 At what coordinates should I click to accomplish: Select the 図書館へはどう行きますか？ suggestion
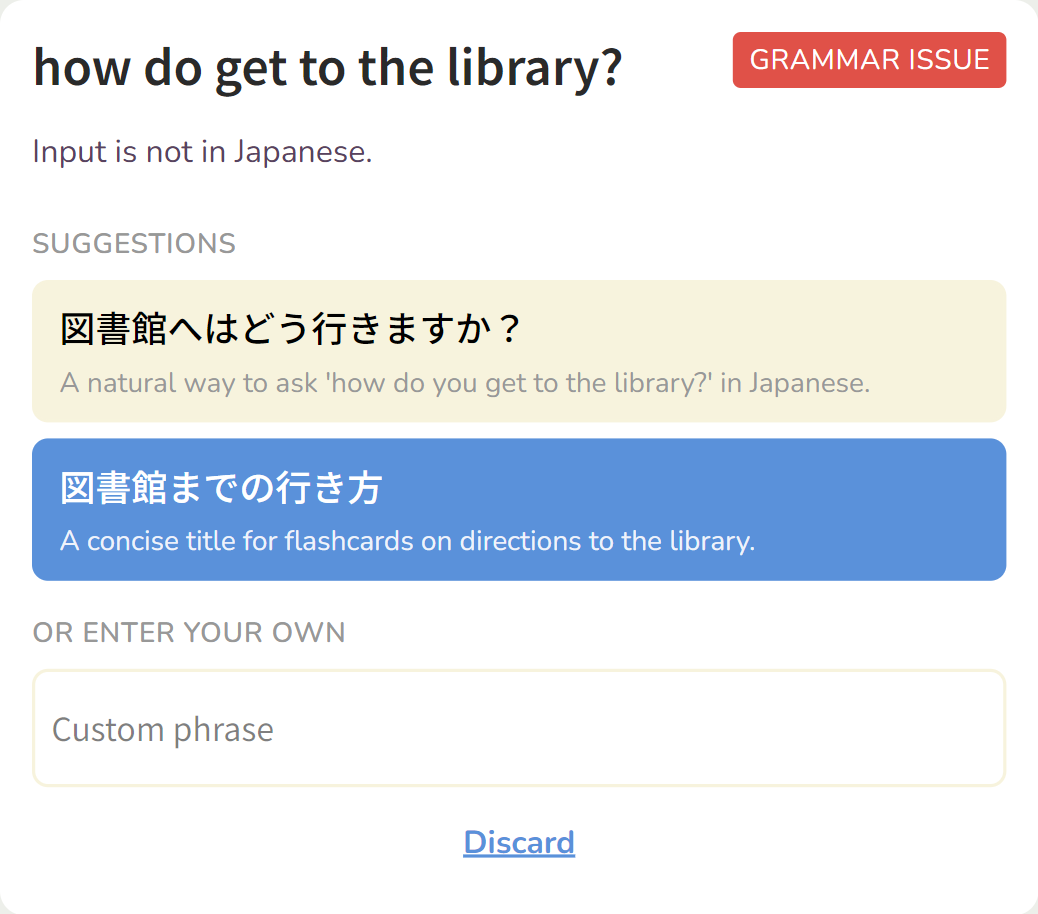click(x=290, y=329)
